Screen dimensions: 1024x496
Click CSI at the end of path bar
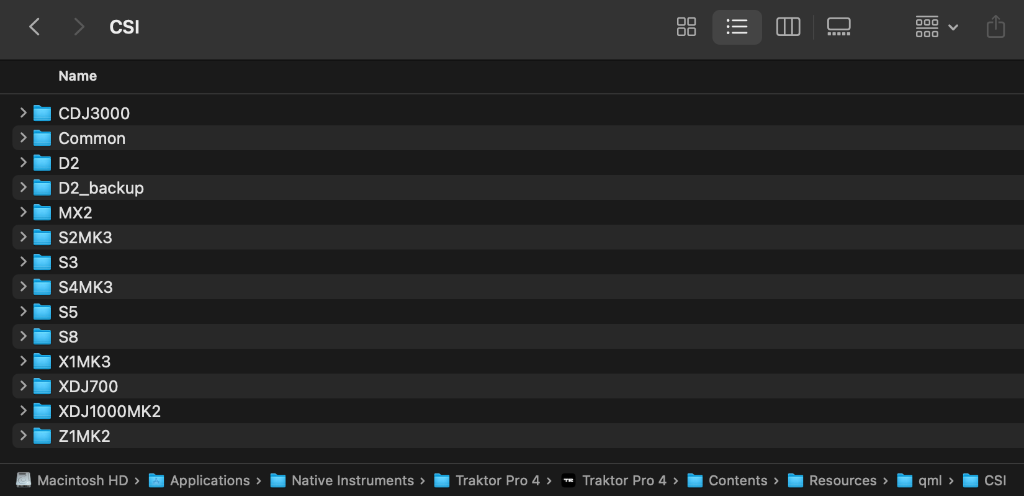coord(985,480)
